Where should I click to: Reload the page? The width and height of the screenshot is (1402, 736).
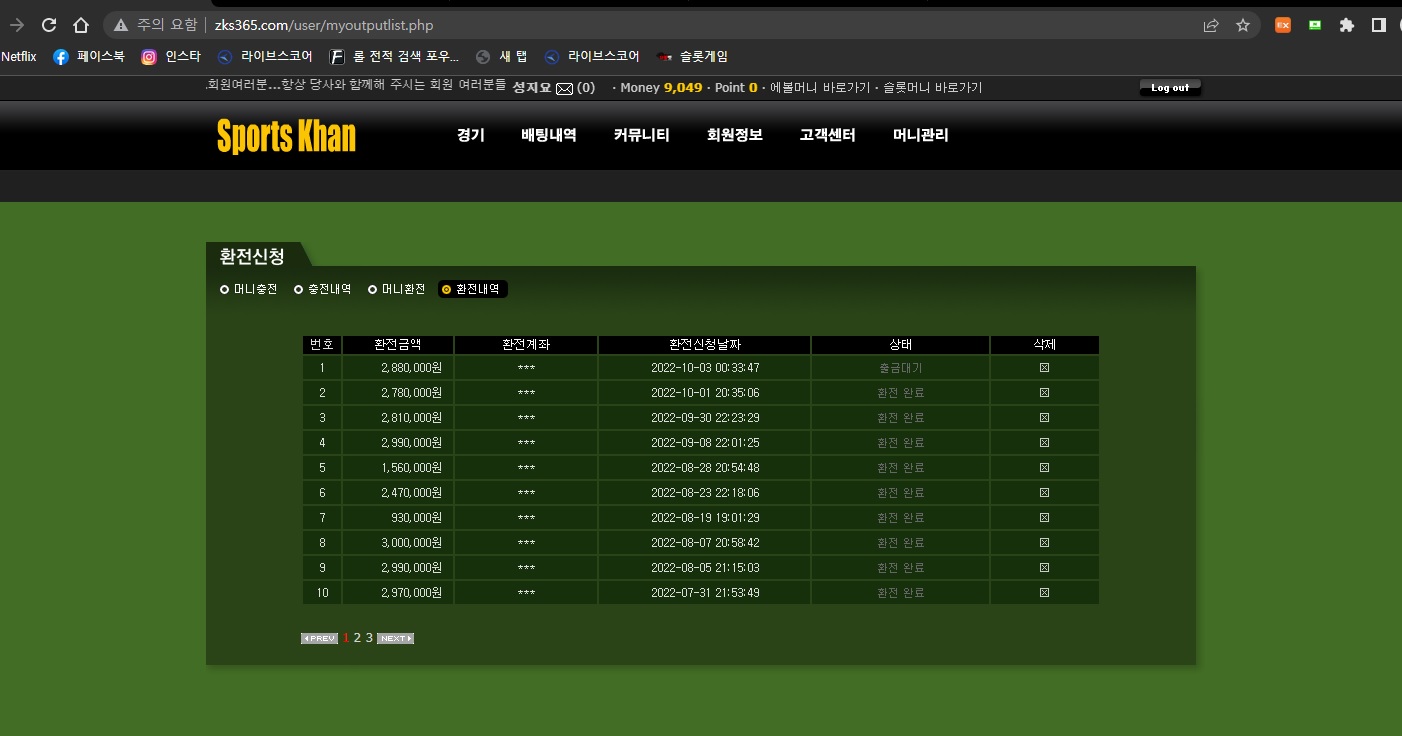[x=49, y=25]
